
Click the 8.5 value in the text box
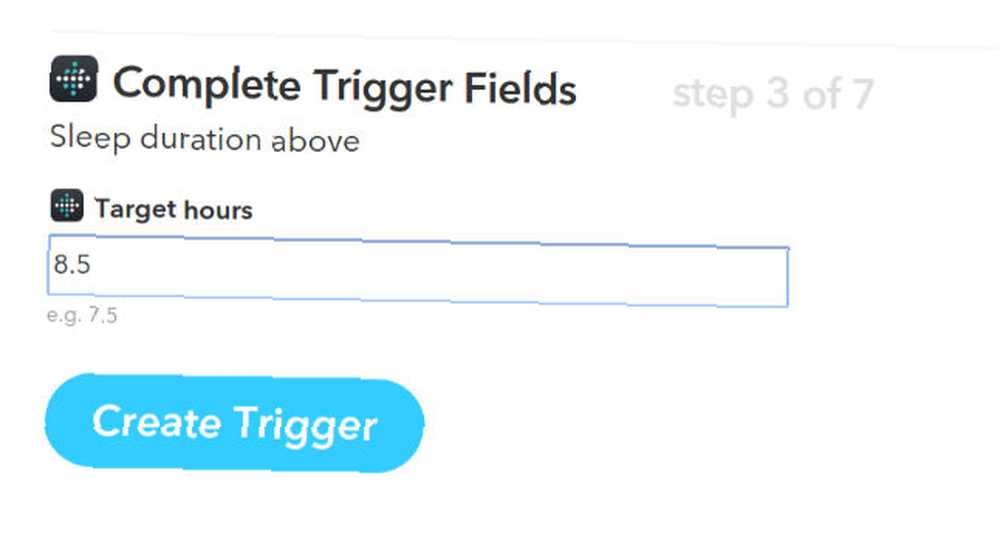(72, 264)
